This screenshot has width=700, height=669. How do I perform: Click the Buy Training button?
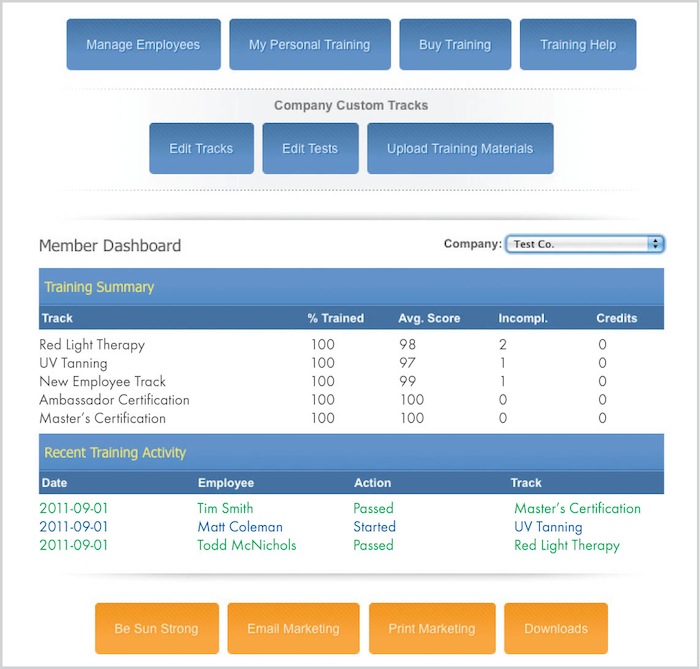455,45
